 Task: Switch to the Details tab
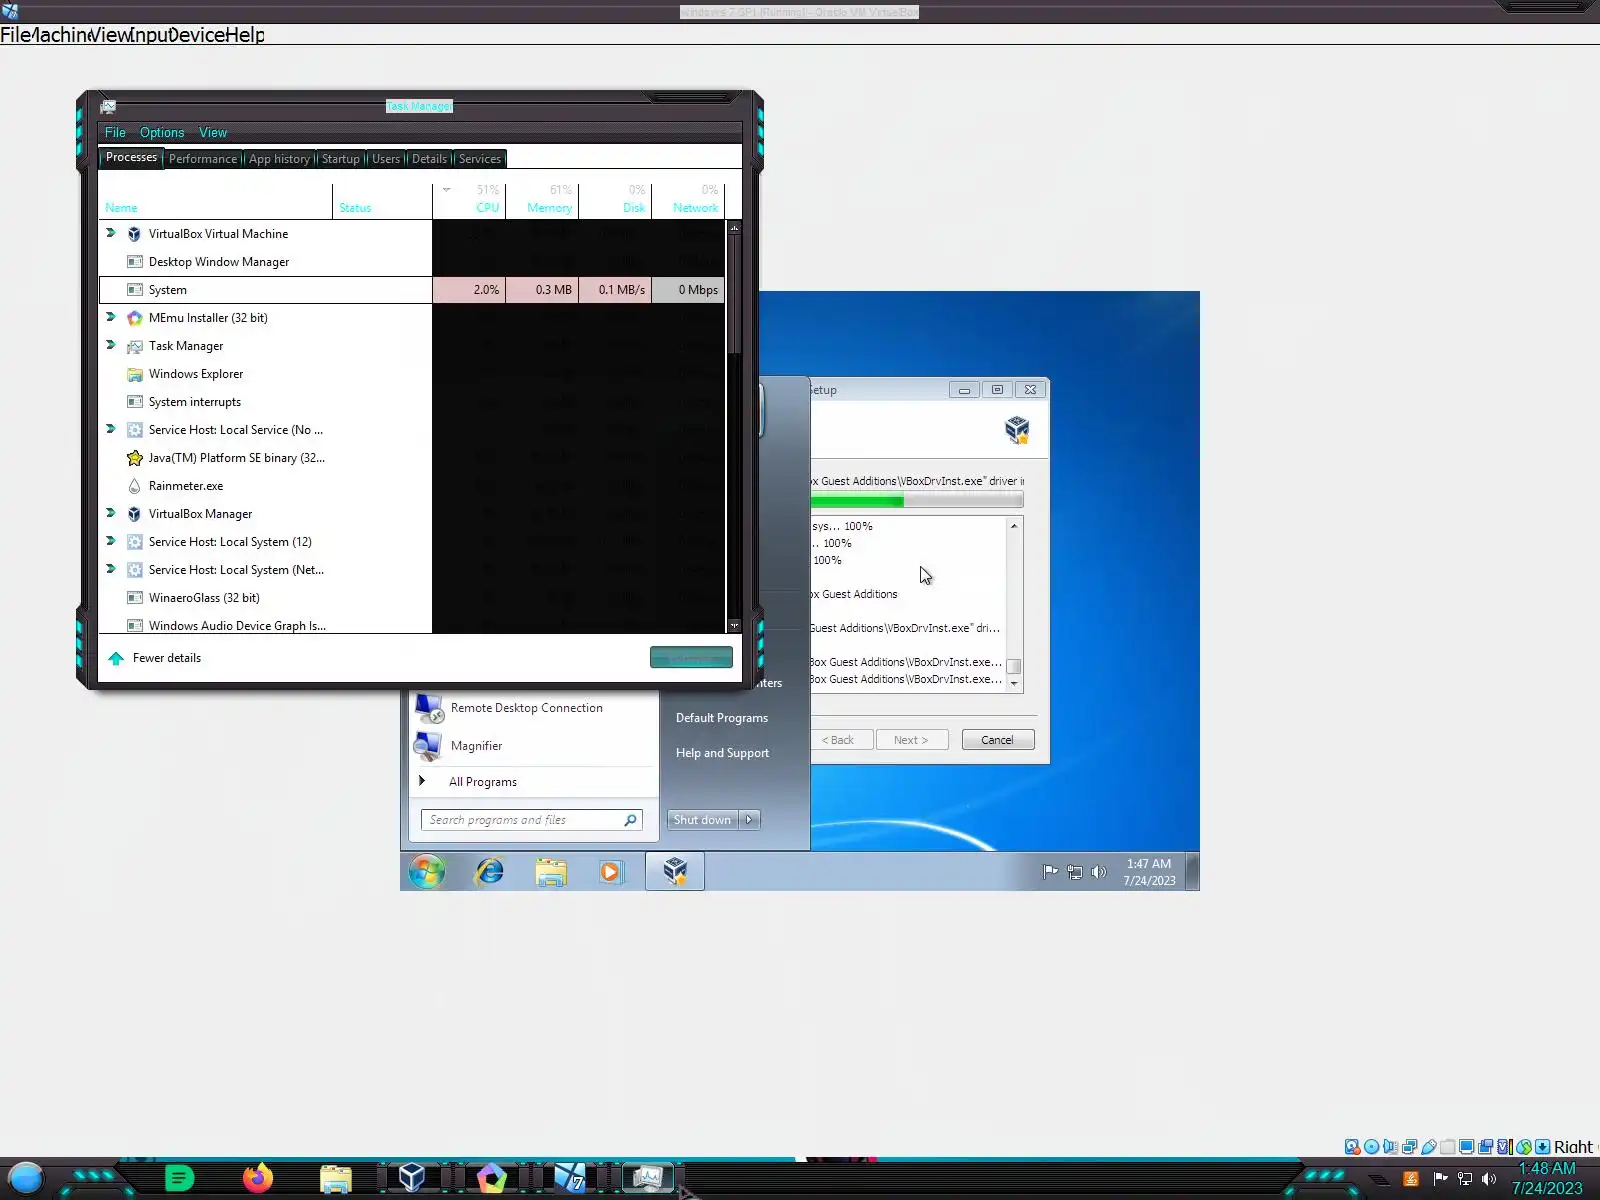tap(430, 159)
